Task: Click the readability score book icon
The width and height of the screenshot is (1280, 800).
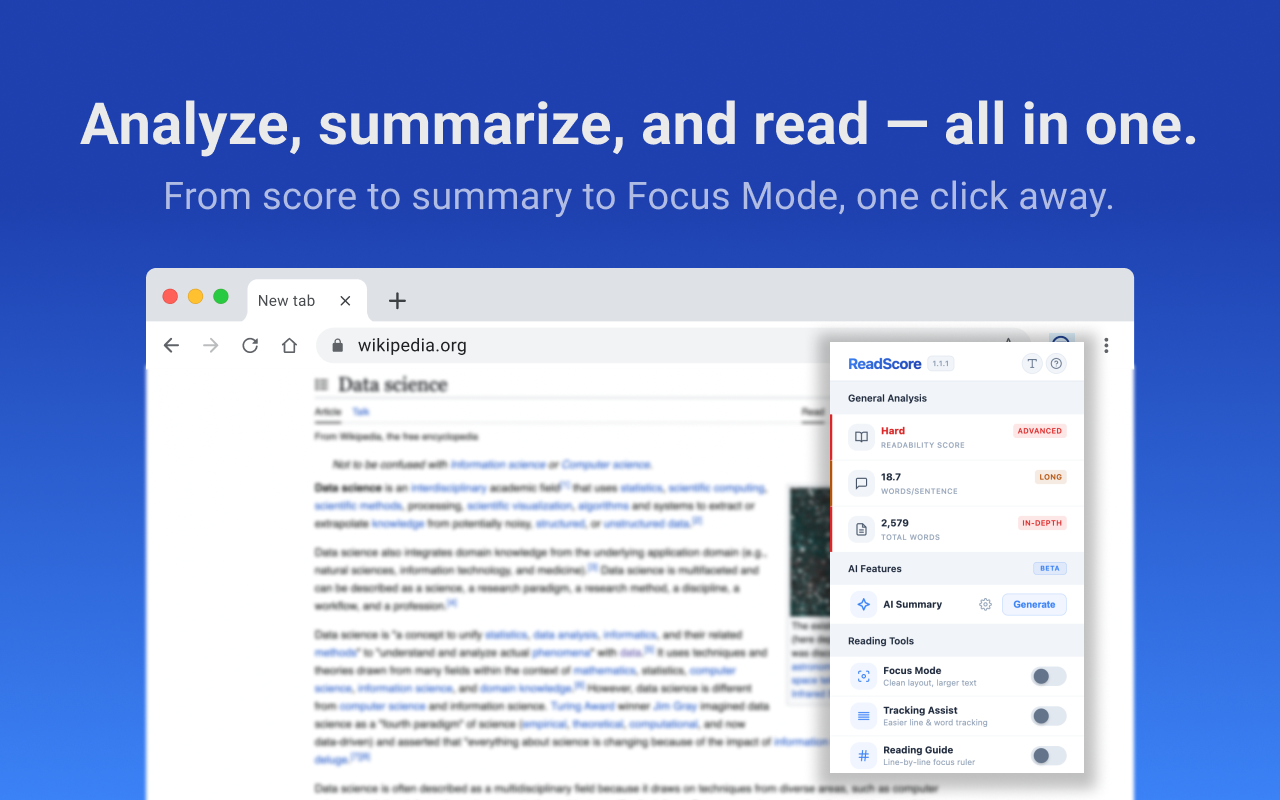Action: pos(862,436)
